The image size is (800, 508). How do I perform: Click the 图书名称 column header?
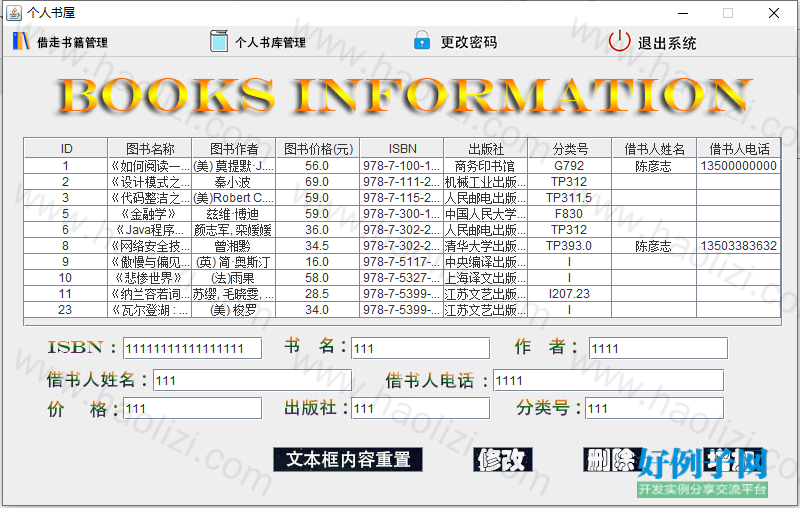[x=149, y=148]
